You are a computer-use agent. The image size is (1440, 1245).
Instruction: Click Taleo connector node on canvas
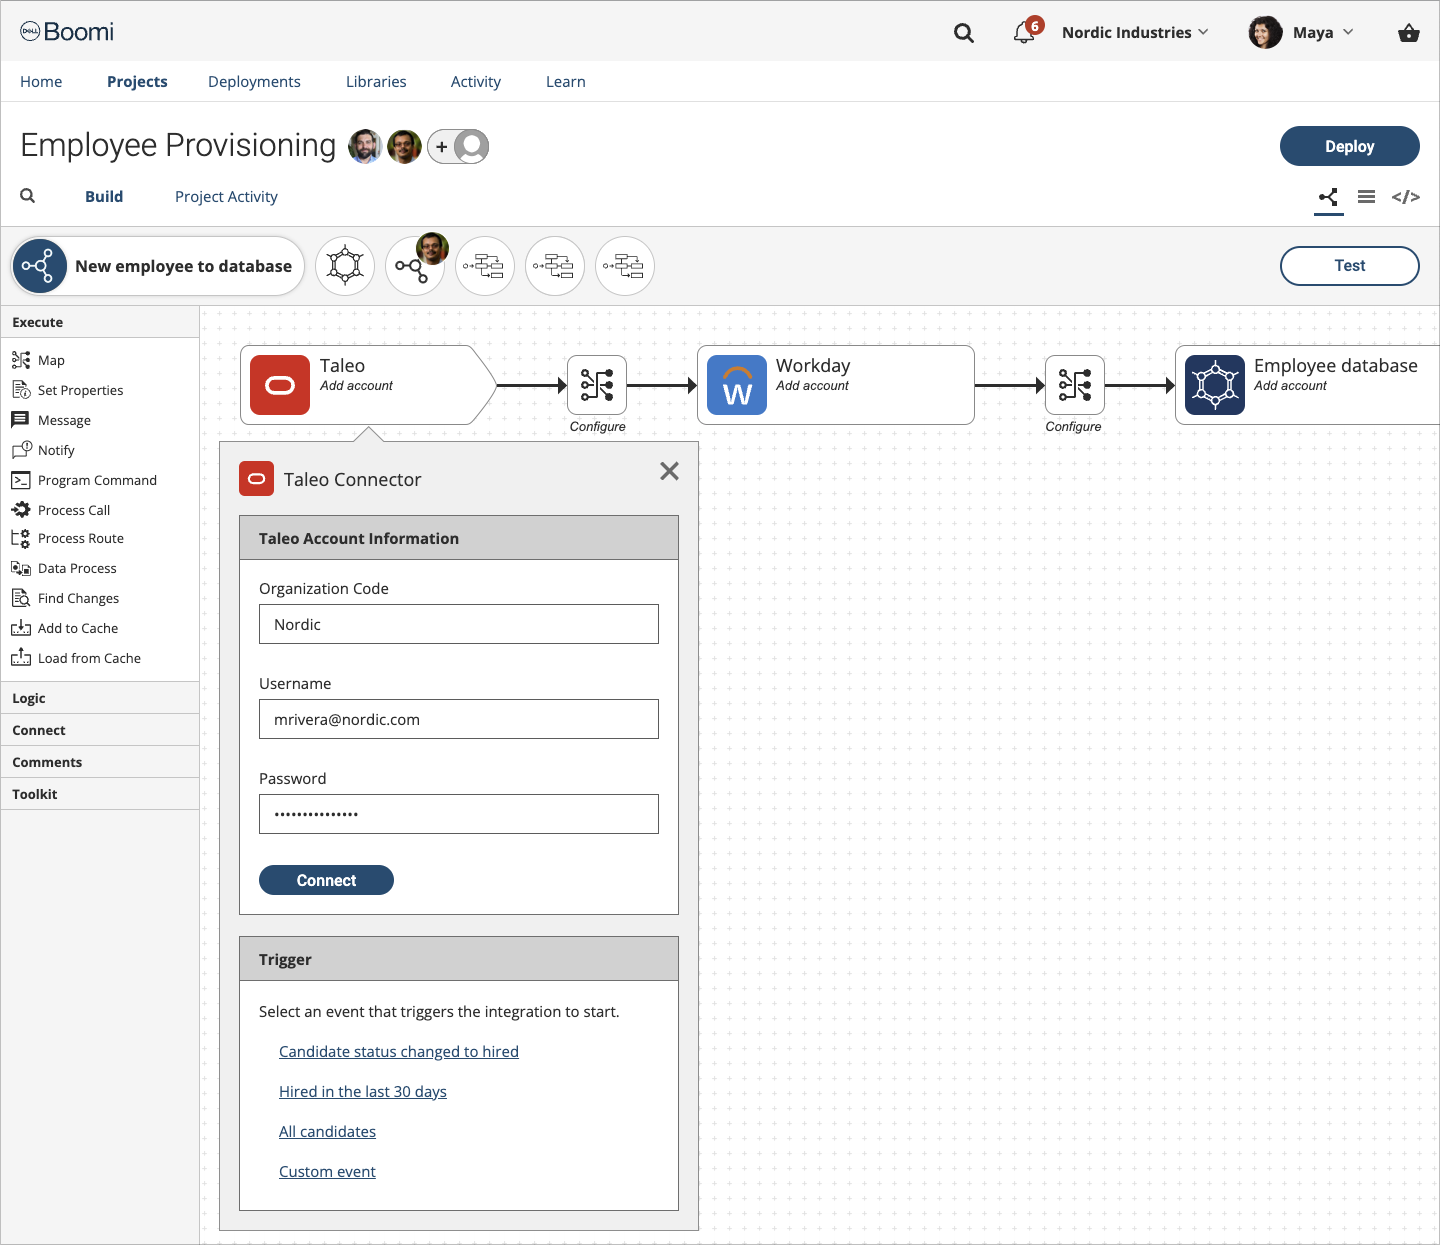[x=368, y=385]
